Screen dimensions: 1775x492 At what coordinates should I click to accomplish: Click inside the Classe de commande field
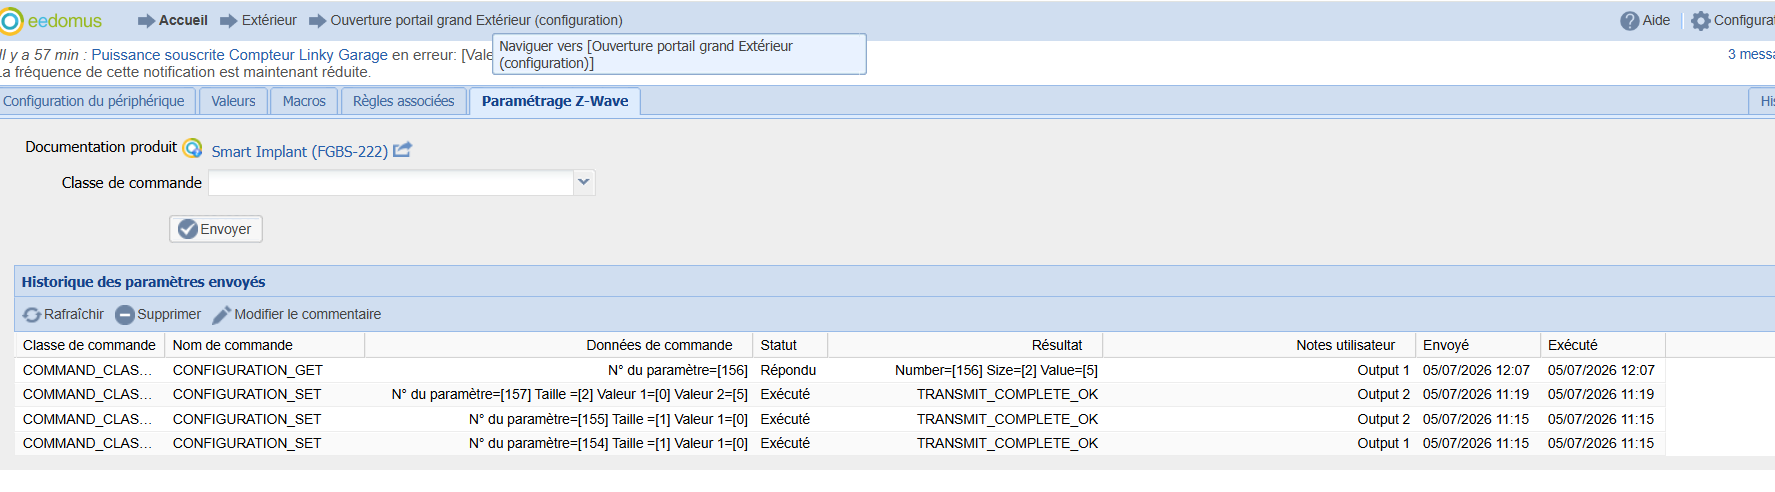click(391, 183)
